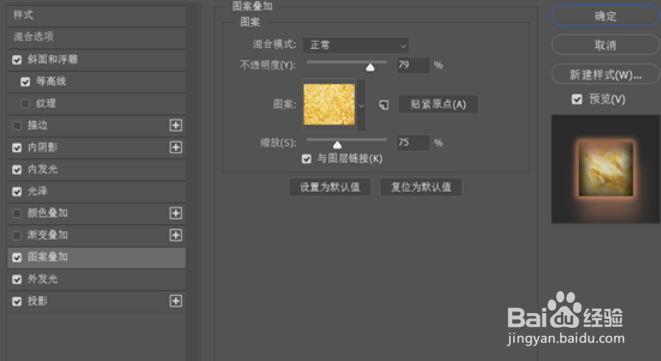Create new preset from current pattern icon
This screenshot has height=361, width=661.
click(x=384, y=105)
